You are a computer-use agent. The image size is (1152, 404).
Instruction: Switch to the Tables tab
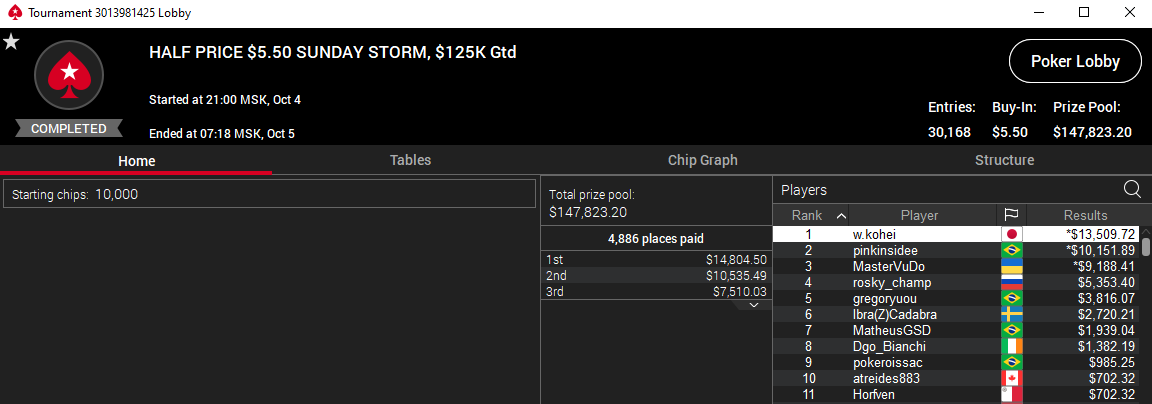[410, 160]
